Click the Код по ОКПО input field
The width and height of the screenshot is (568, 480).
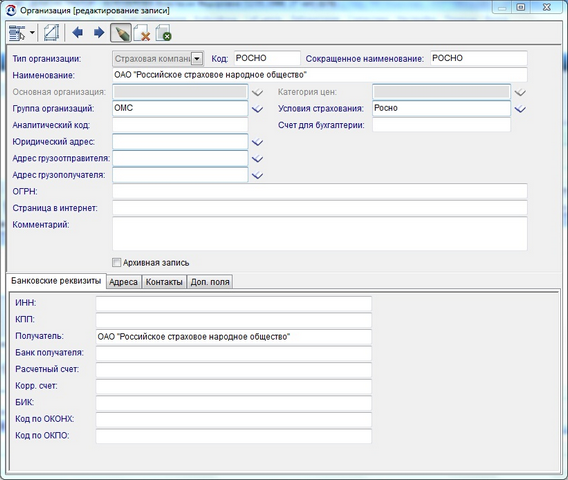pyautogui.click(x=234, y=437)
